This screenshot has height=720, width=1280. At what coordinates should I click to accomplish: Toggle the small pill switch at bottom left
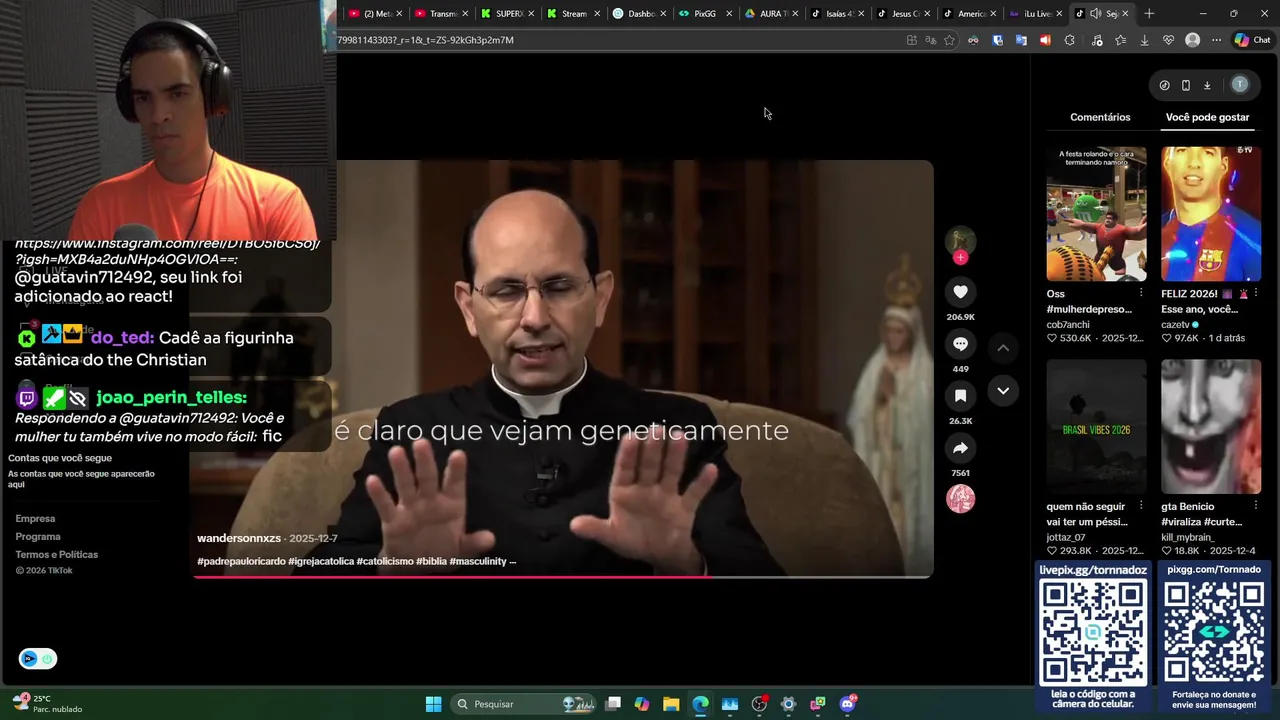click(x=38, y=659)
